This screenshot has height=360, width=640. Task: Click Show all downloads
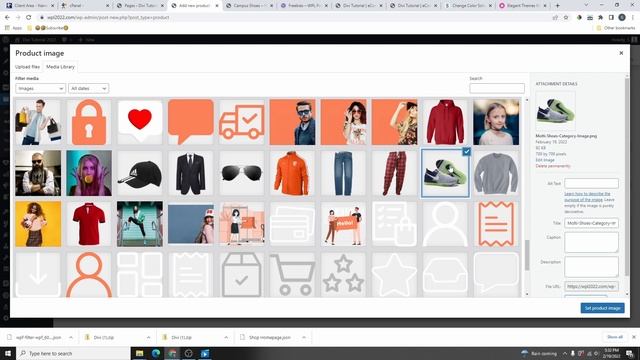(x=615, y=337)
